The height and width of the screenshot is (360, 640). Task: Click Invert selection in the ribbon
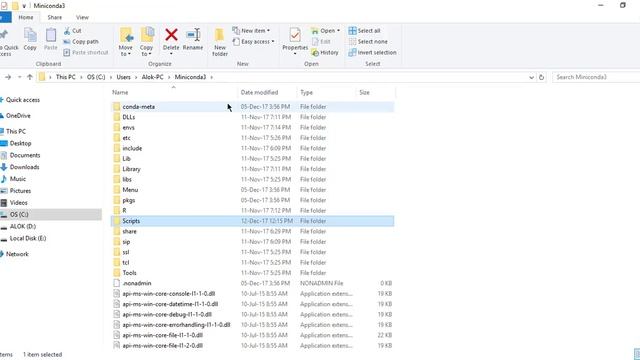click(372, 53)
